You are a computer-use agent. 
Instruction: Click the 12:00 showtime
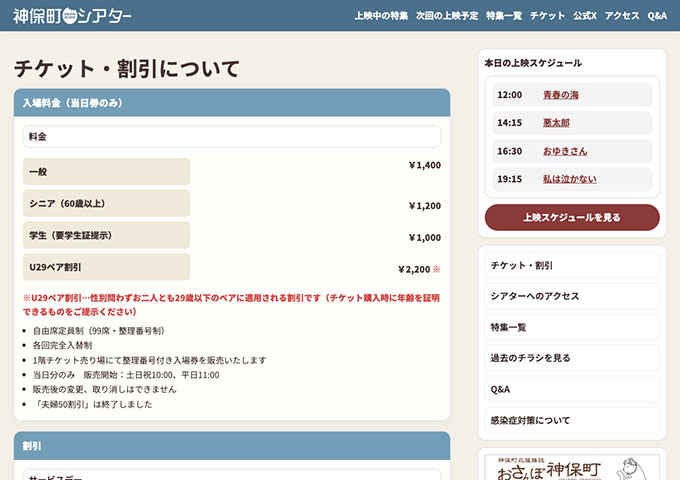click(510, 95)
